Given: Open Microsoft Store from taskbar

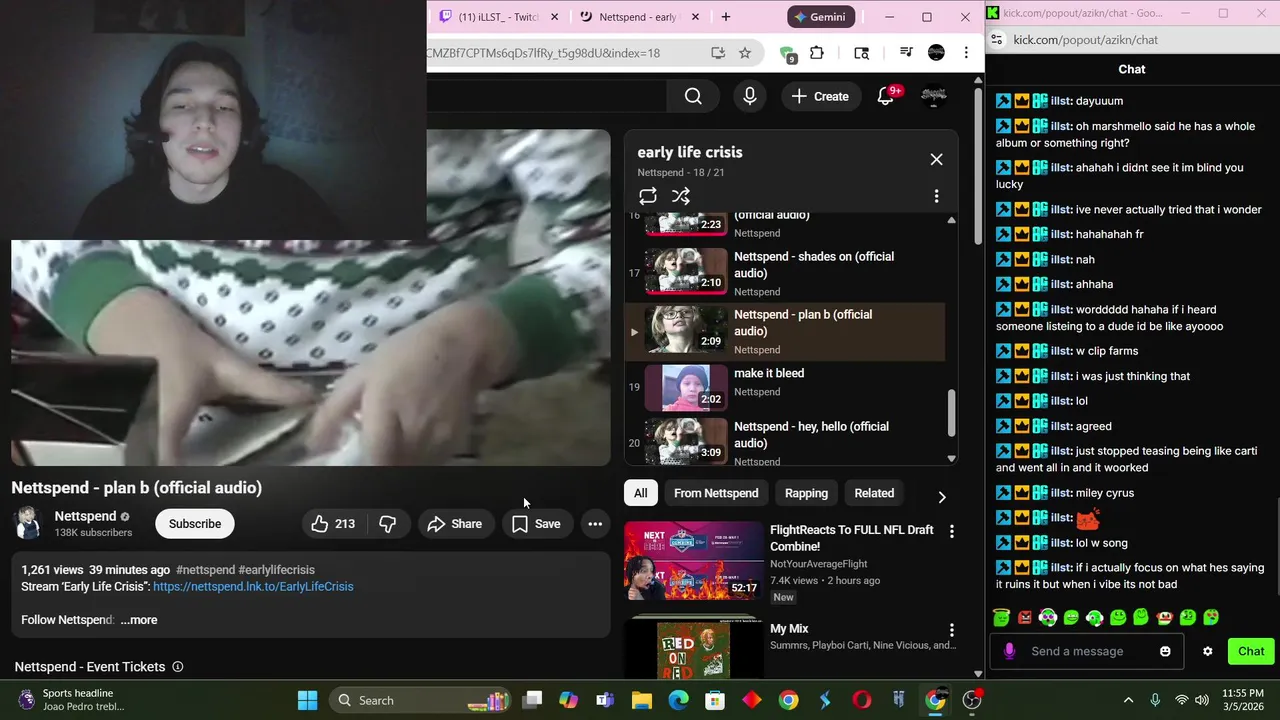Looking at the screenshot, I should click(715, 700).
